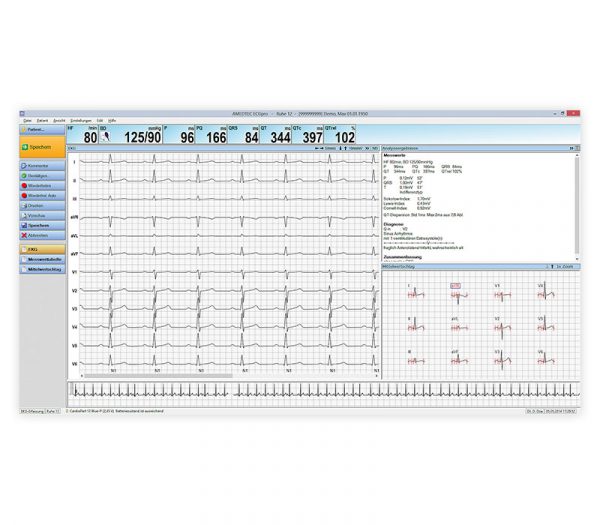Open the Ansicht menu
The image size is (600, 525).
pos(59,121)
